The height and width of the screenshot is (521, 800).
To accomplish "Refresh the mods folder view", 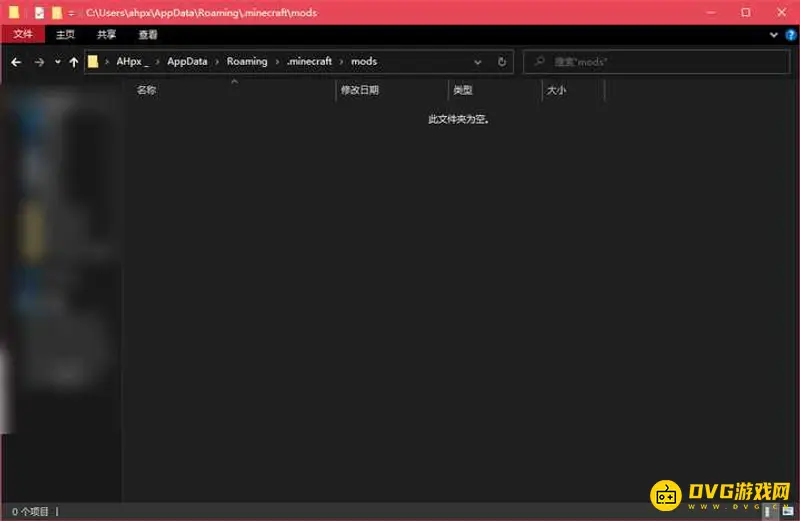I will pos(502,62).
